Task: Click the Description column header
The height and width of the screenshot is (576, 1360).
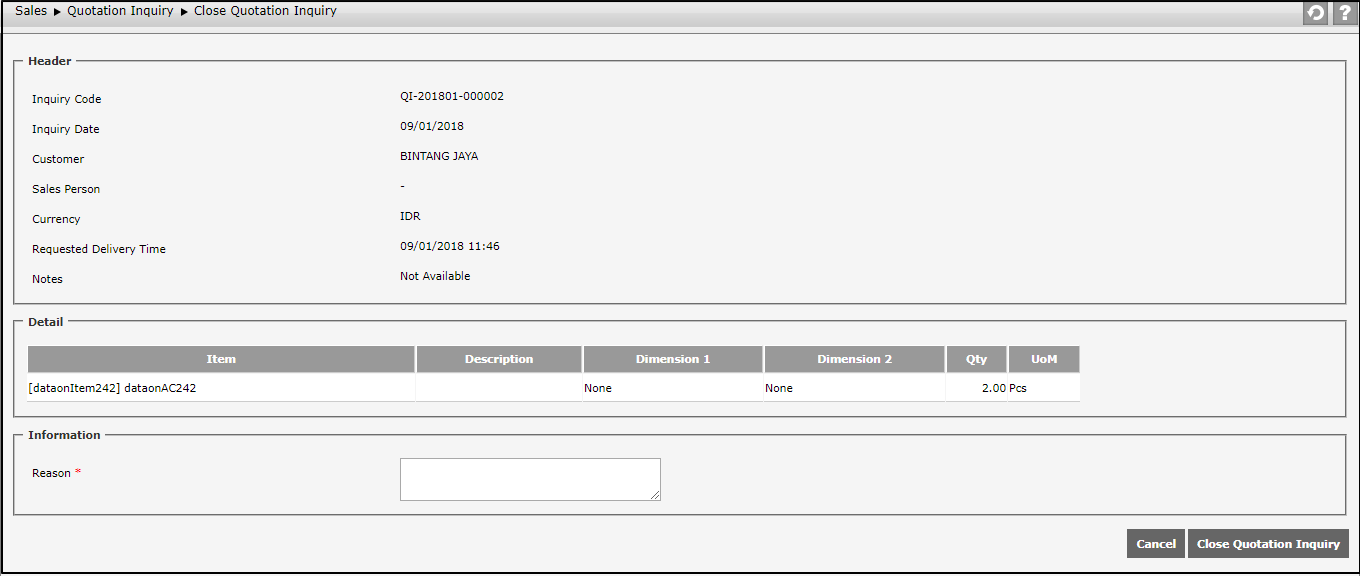Action: click(x=499, y=359)
